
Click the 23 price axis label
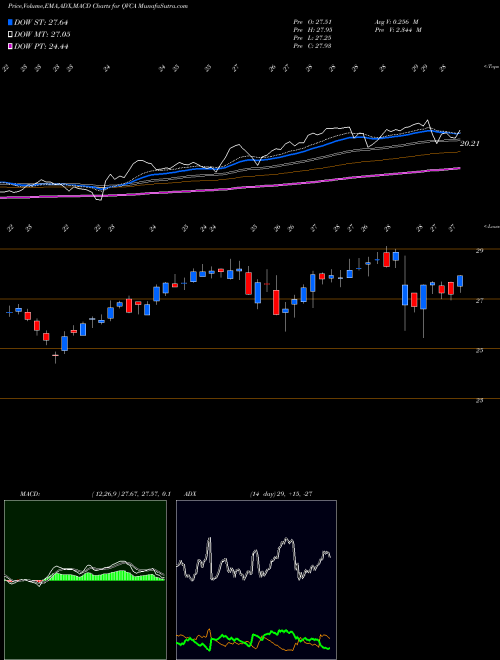(x=479, y=401)
